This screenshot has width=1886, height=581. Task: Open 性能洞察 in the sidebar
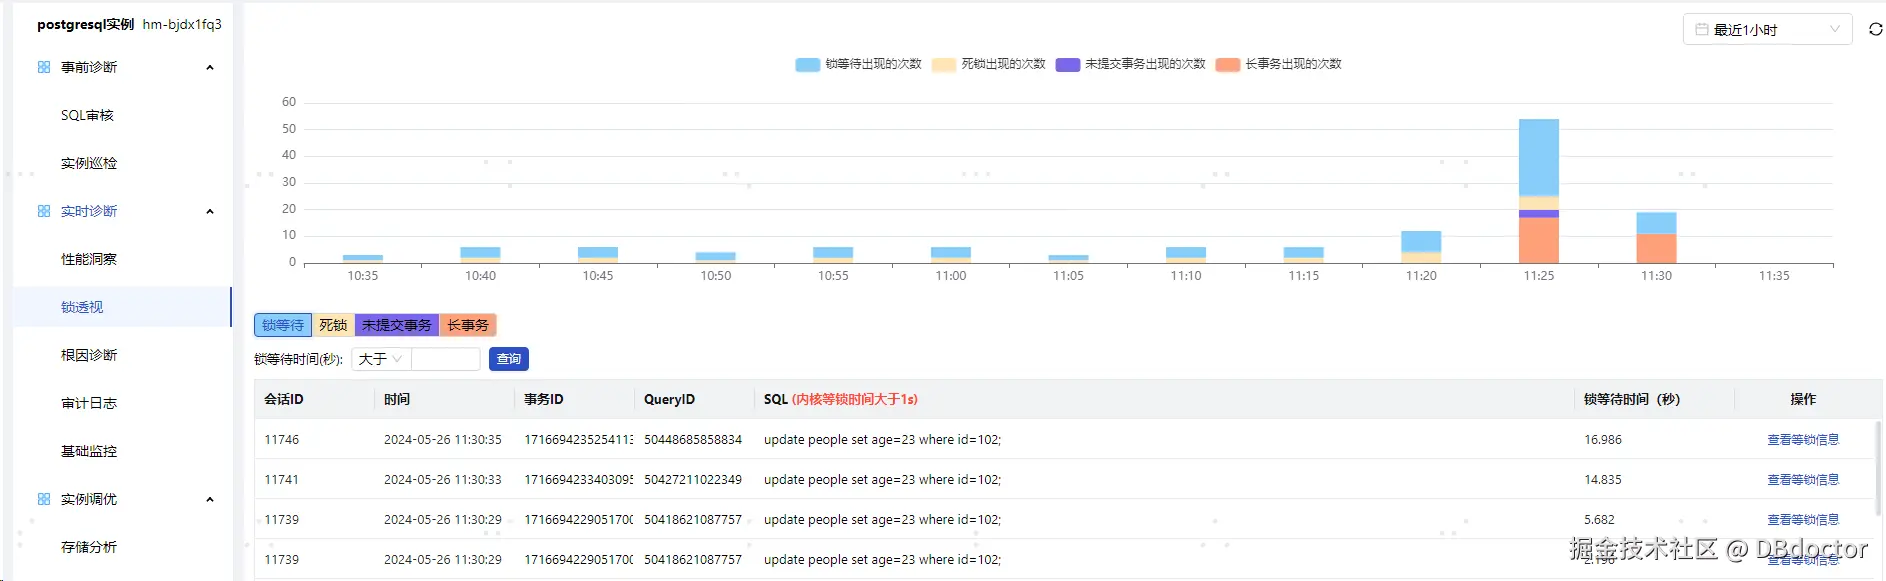click(x=88, y=259)
